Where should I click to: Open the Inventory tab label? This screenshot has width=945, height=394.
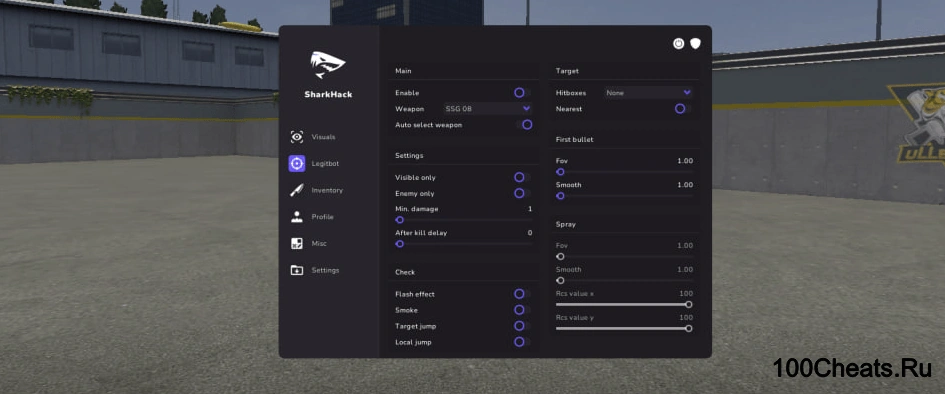pyautogui.click(x=327, y=190)
